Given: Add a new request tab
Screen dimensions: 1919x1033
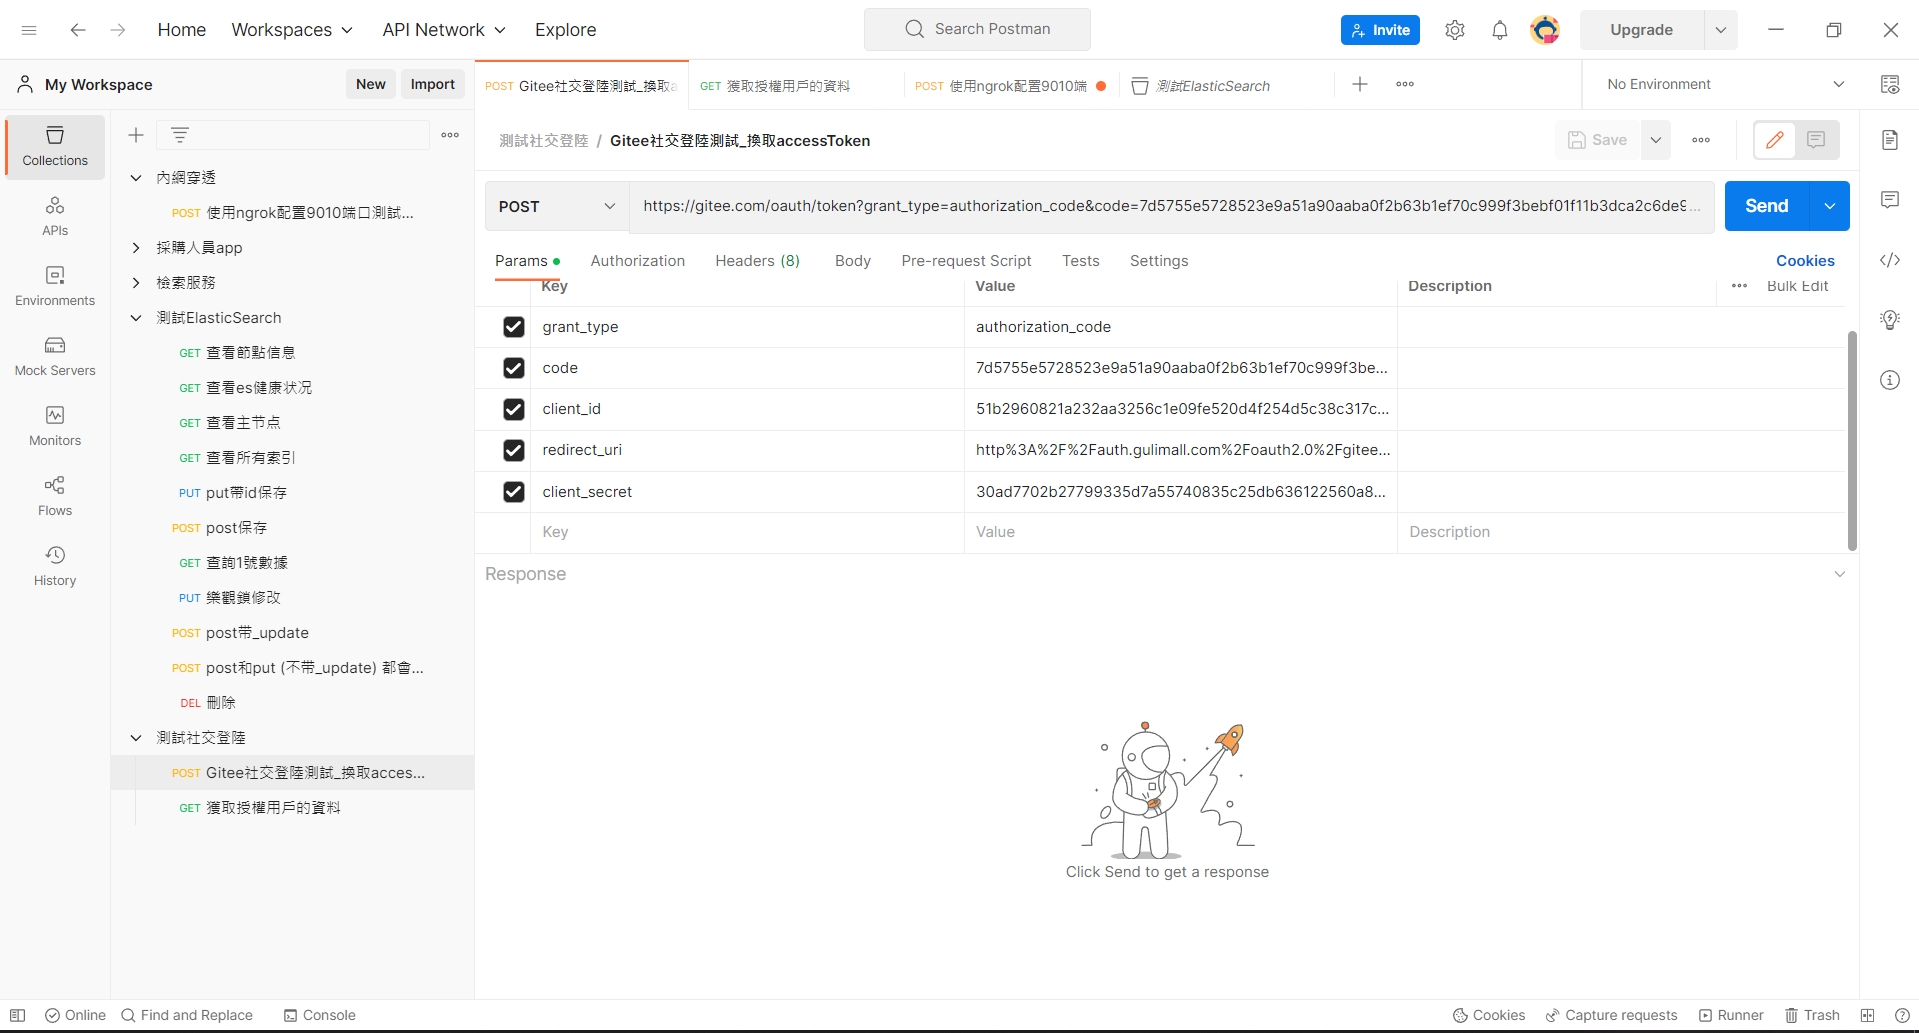Looking at the screenshot, I should [1360, 85].
